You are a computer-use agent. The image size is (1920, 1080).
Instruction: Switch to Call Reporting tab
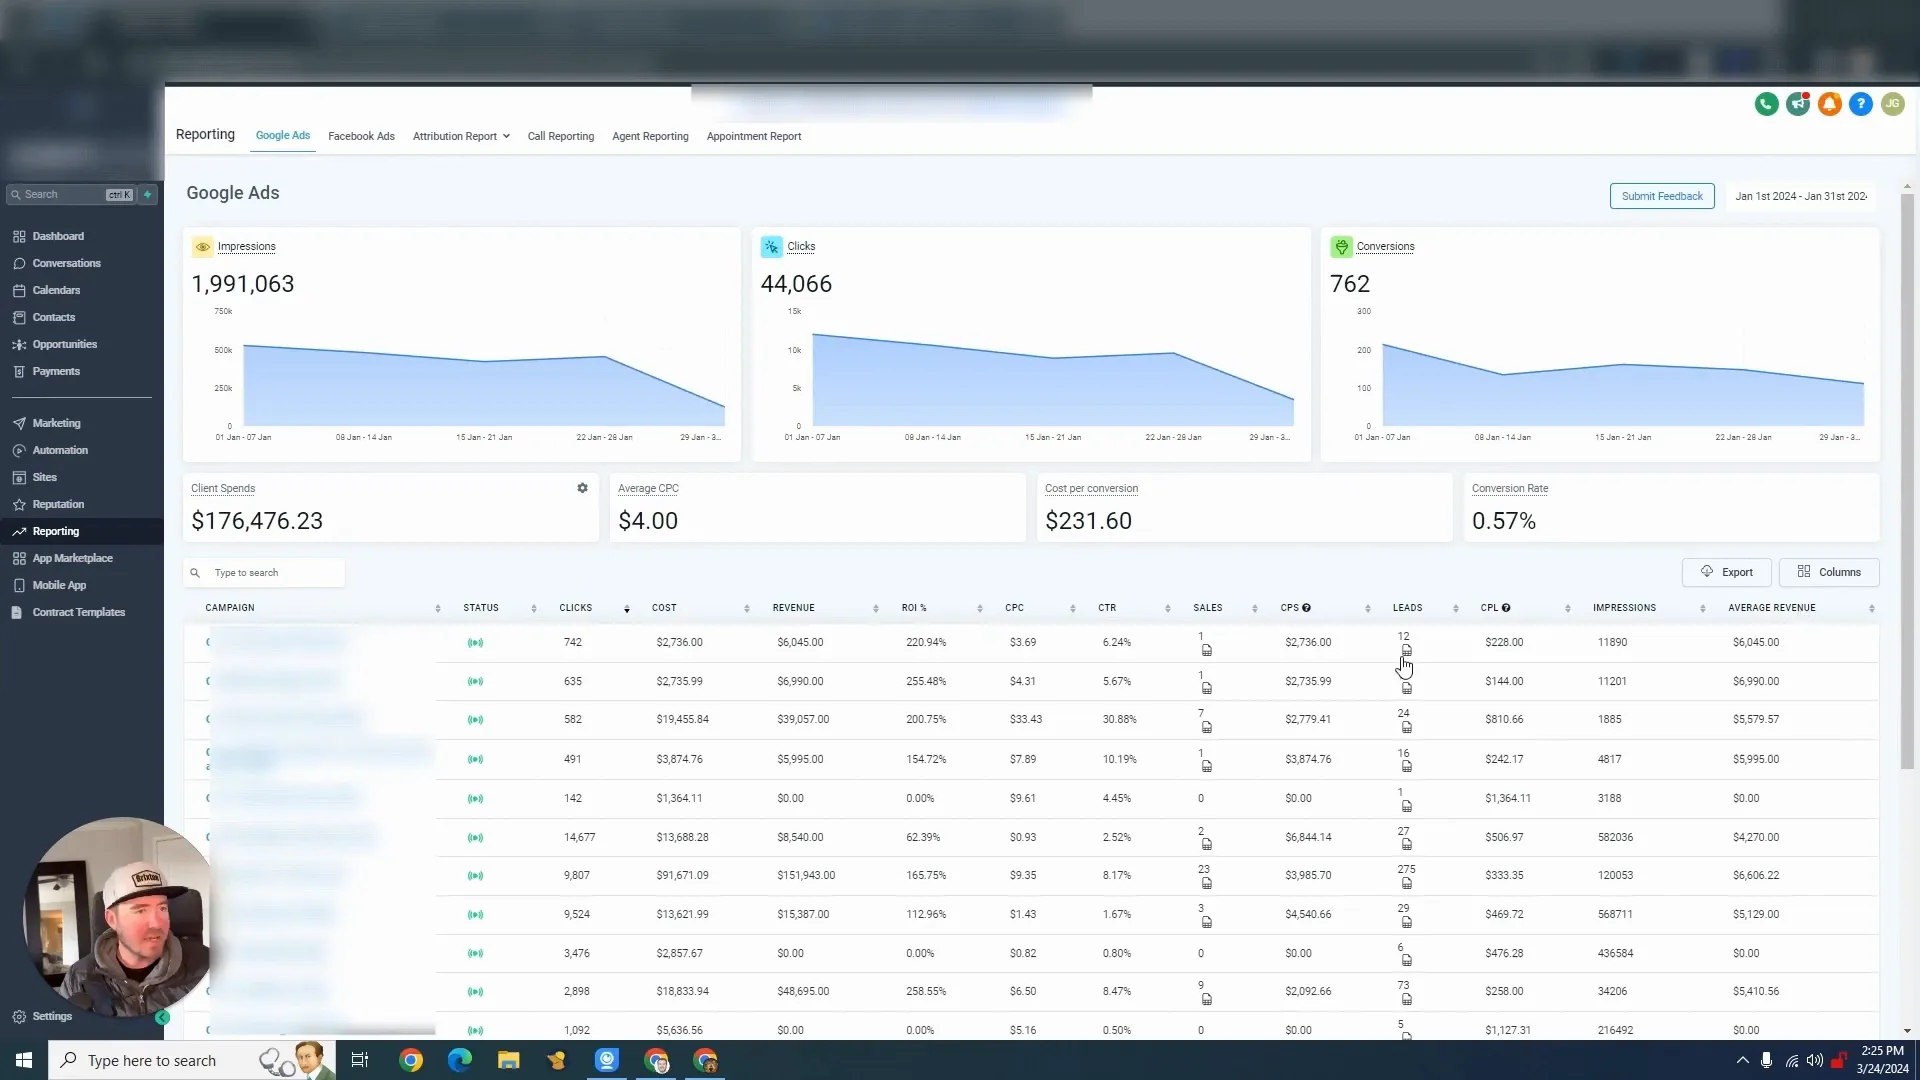click(560, 136)
